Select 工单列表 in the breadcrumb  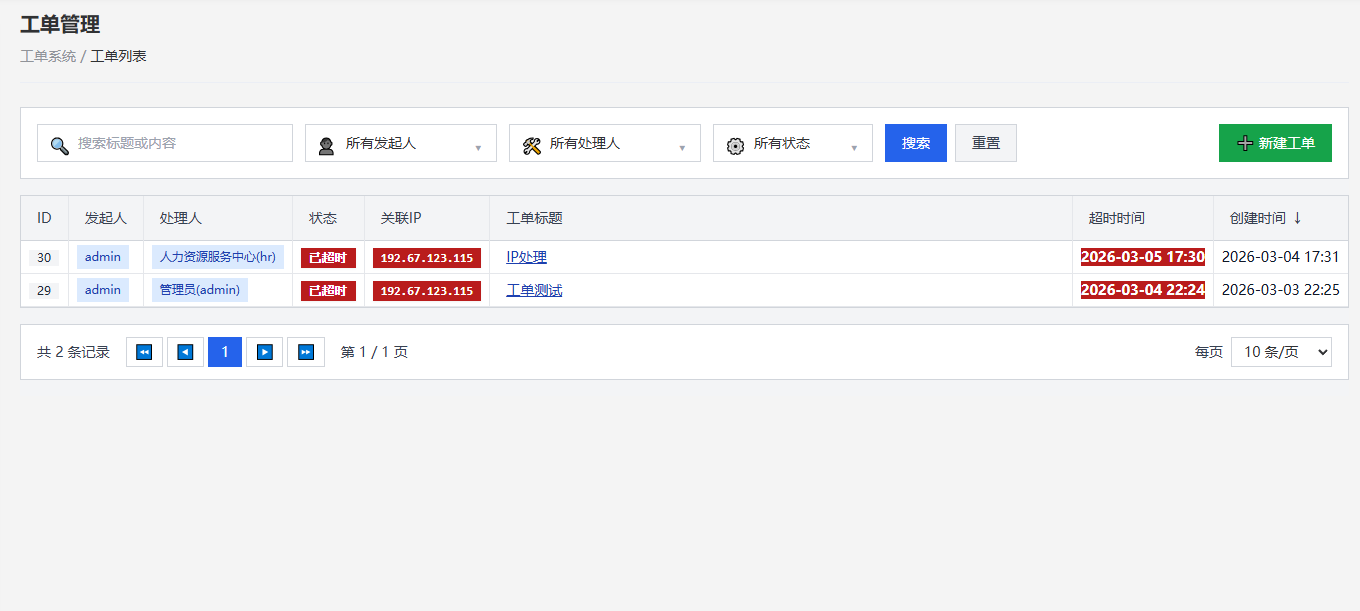pos(117,56)
